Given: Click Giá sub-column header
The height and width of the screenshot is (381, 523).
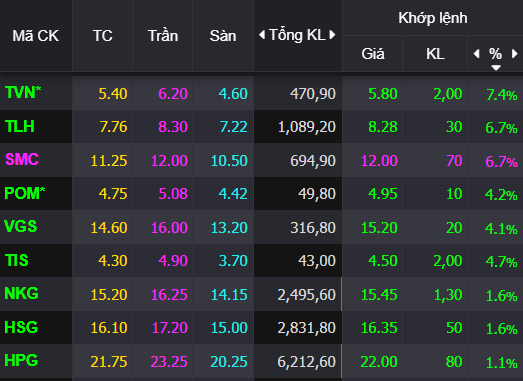Looking at the screenshot, I should (x=373, y=54).
